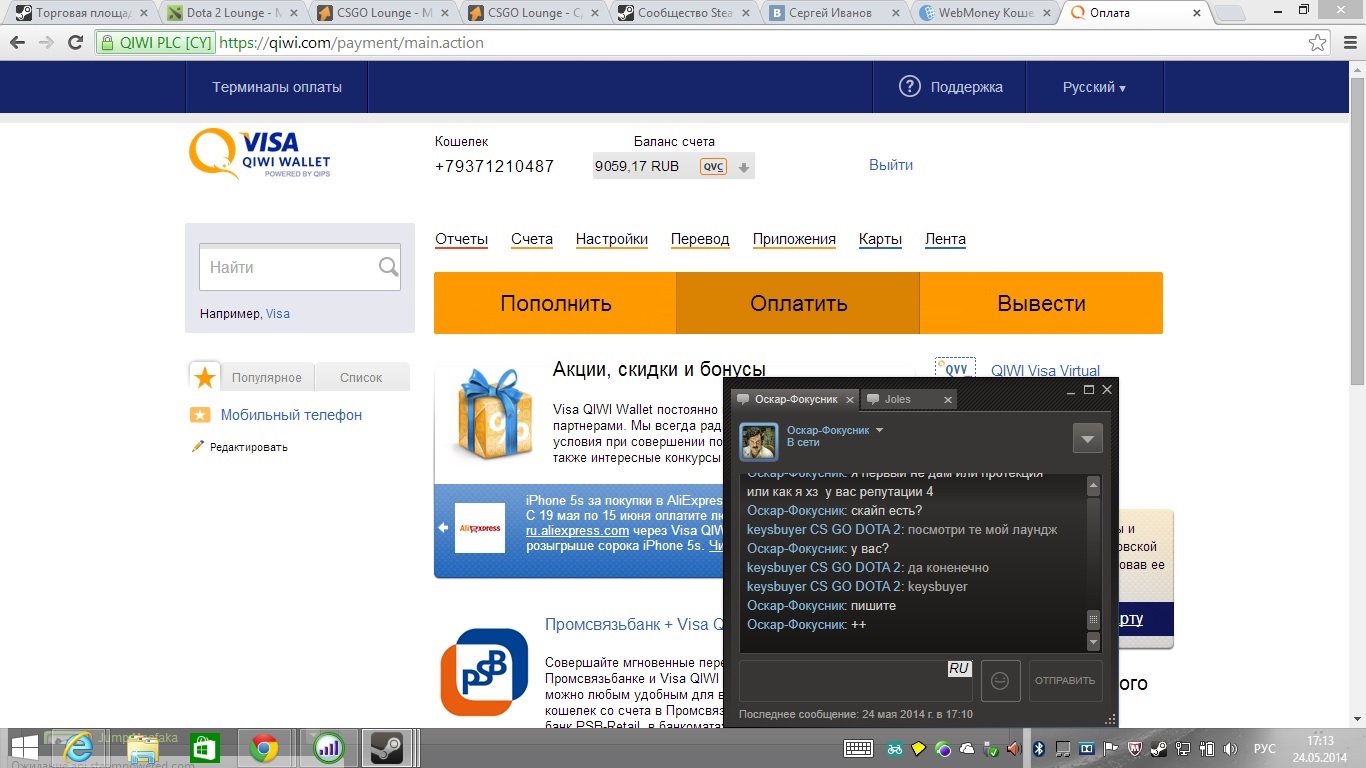
Task: Click the Оскар-Фокусник avatar
Action: 759,441
